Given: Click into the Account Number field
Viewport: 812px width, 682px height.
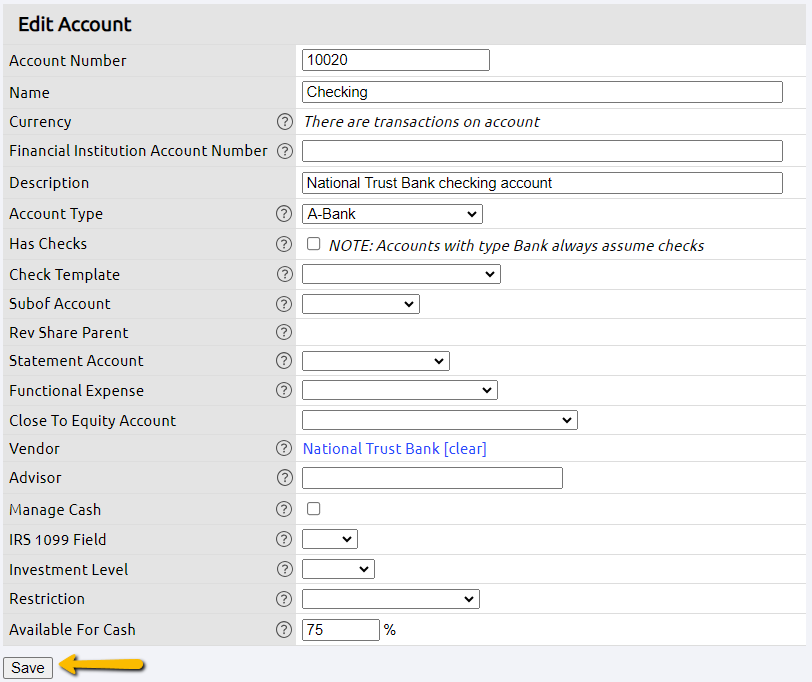Looking at the screenshot, I should 396,60.
